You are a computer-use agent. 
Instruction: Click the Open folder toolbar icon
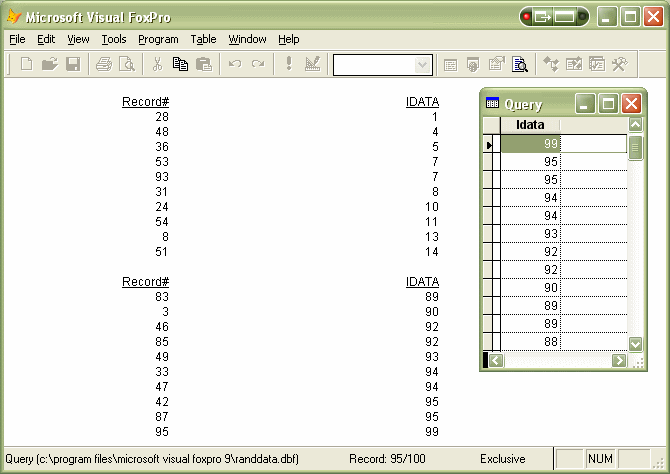(49, 64)
